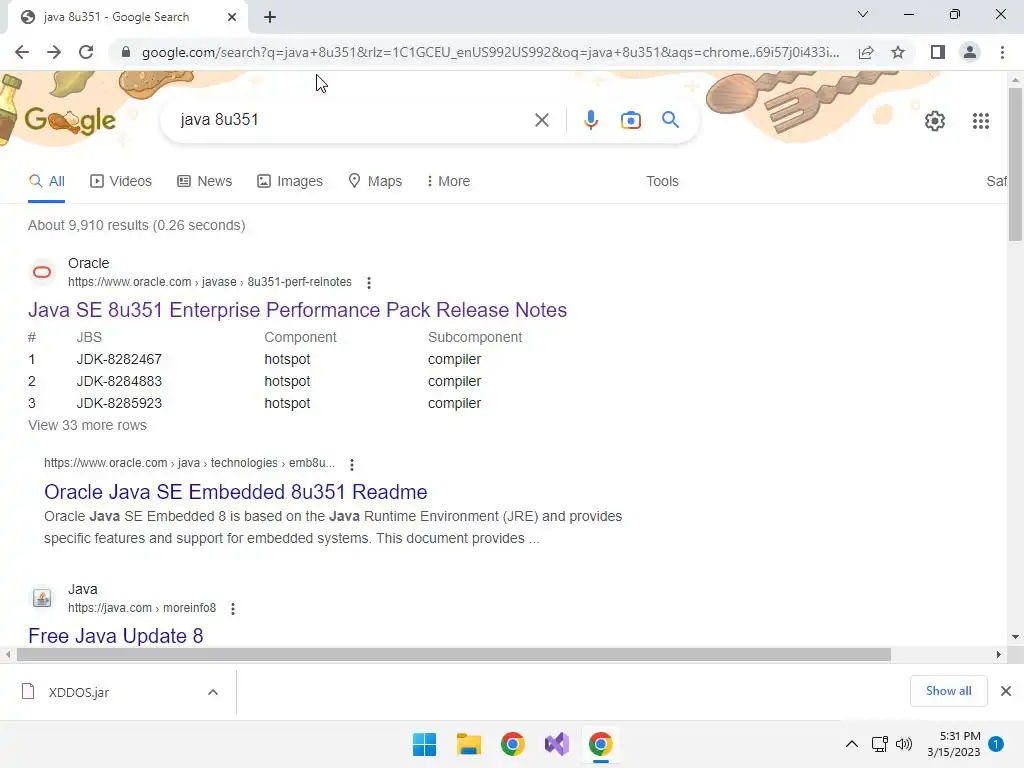Submit search with the magnifier icon
The image size is (1024, 768).
[670, 120]
